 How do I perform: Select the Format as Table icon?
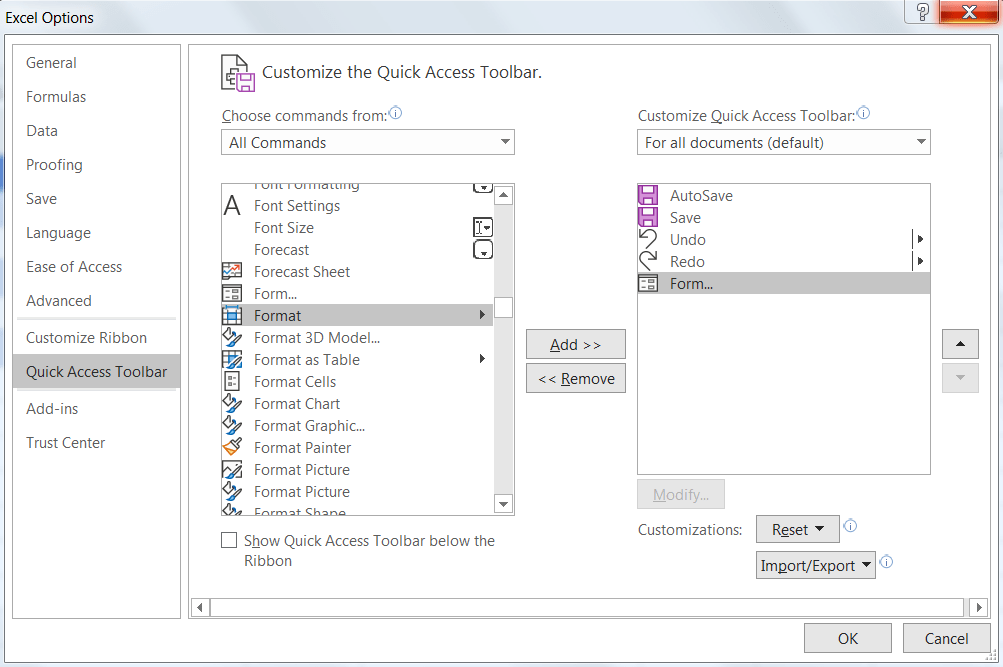232,360
